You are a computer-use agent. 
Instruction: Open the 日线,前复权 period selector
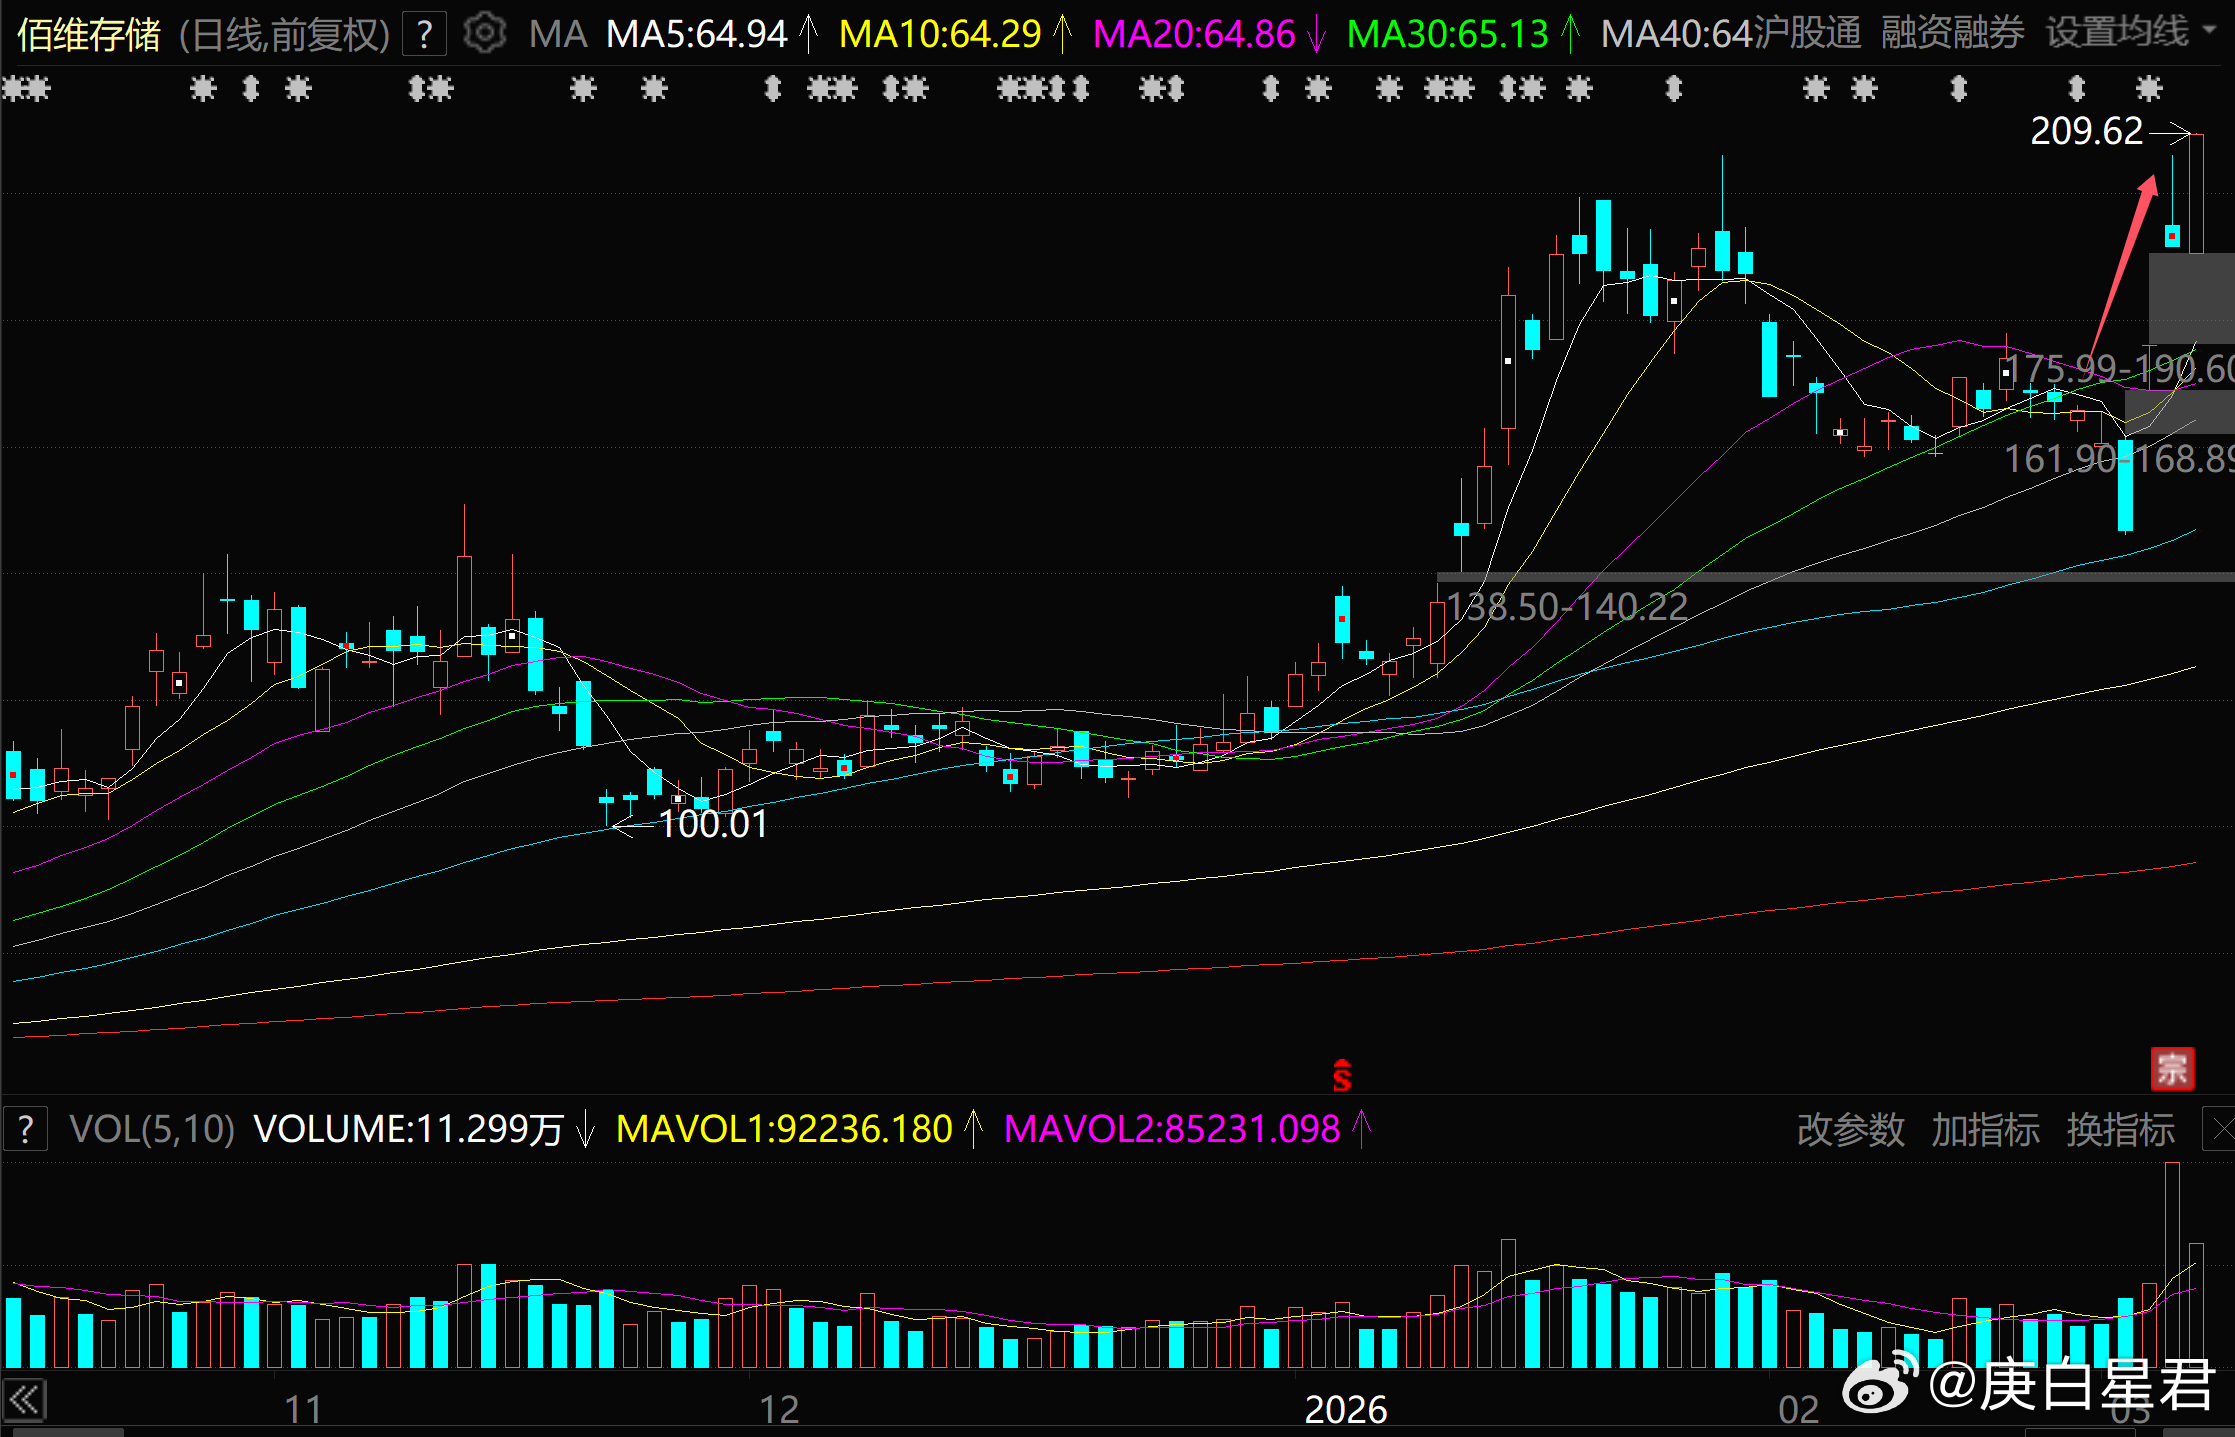pos(284,35)
